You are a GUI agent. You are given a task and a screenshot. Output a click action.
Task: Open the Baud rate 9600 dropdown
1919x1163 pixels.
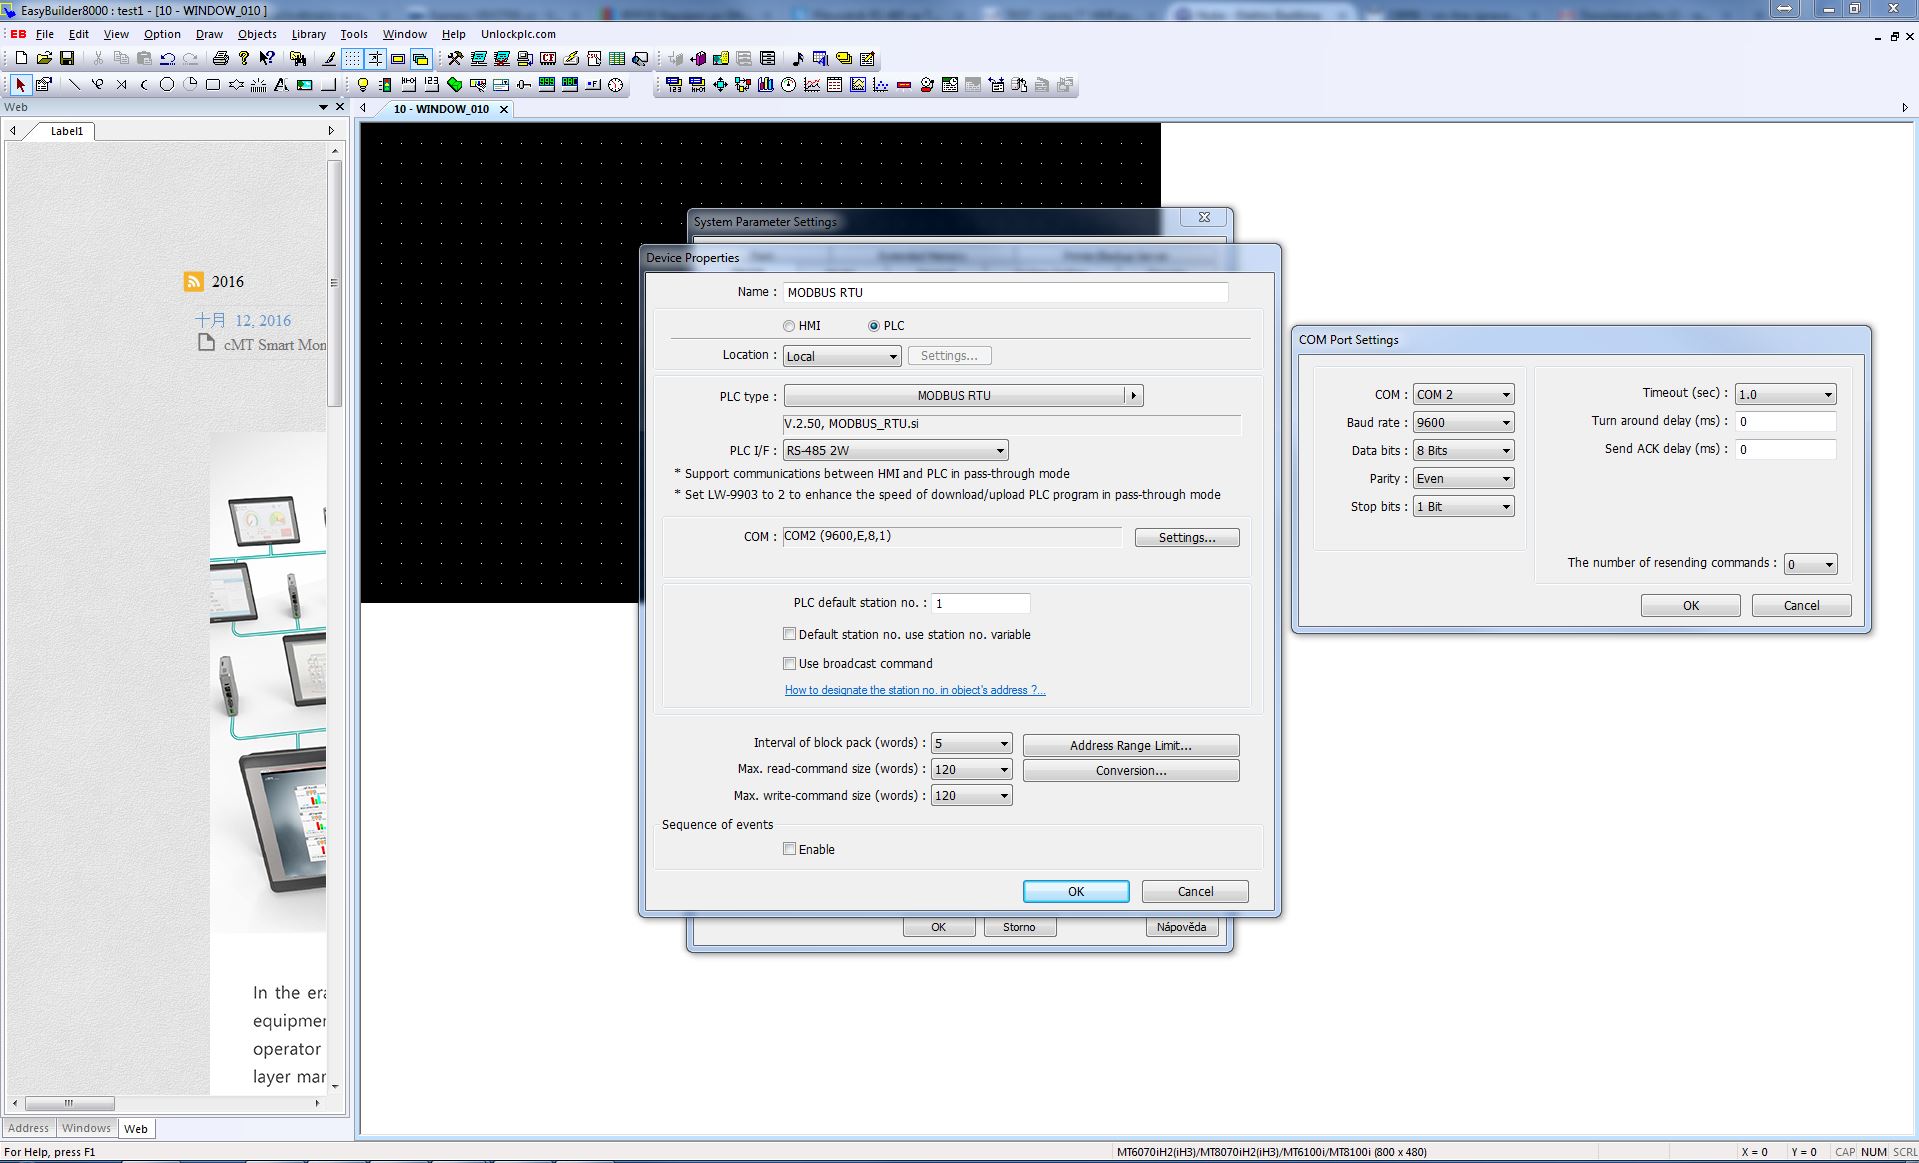tap(1463, 423)
